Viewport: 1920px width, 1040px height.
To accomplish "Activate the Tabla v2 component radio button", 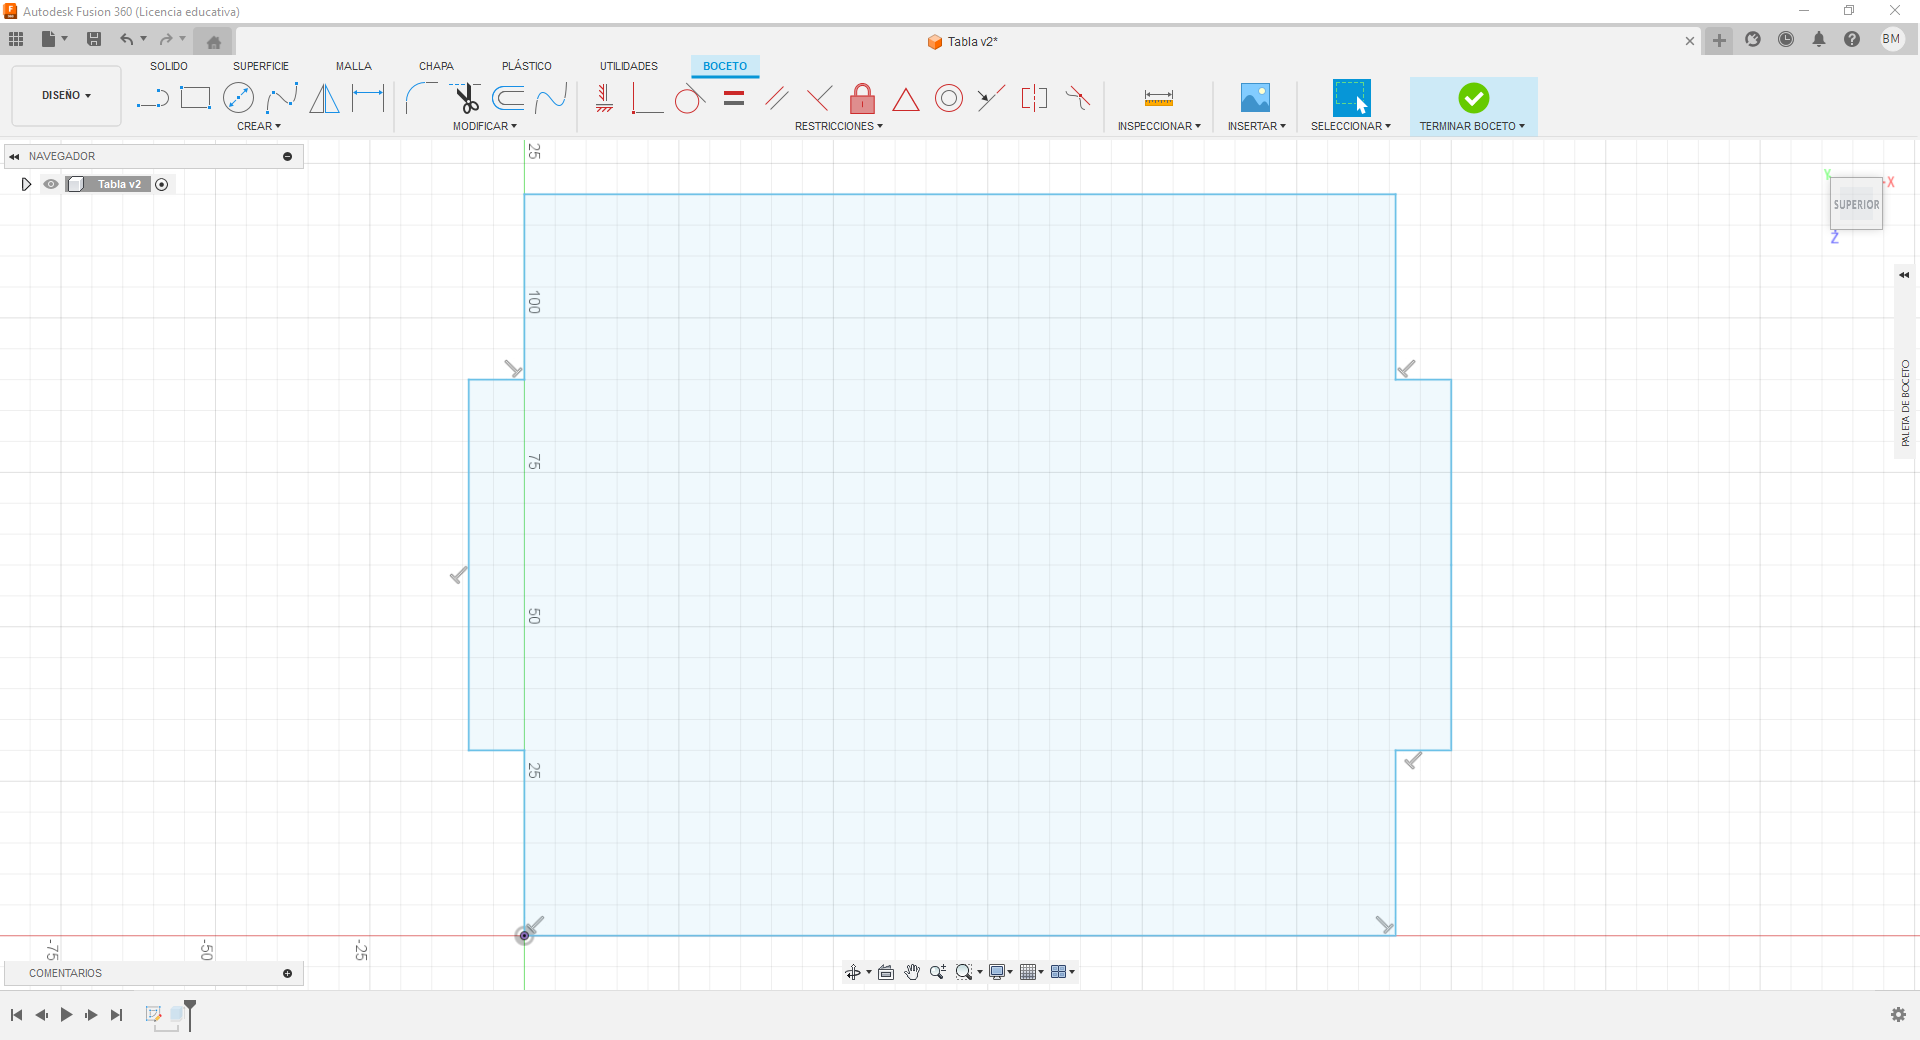I will click(162, 184).
